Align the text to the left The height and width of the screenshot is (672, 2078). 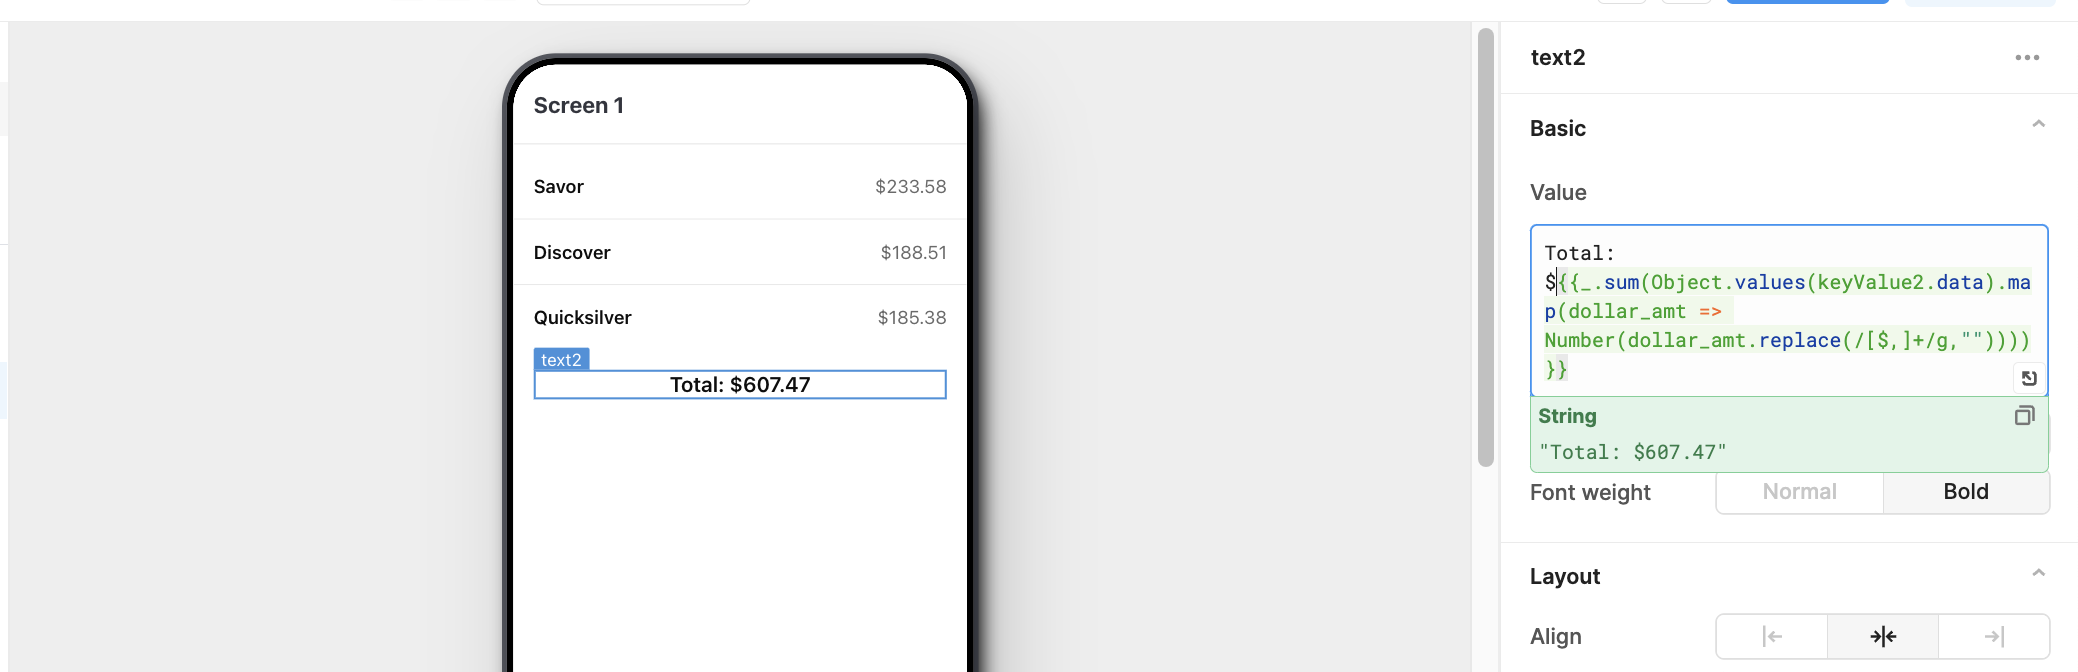click(x=1772, y=636)
